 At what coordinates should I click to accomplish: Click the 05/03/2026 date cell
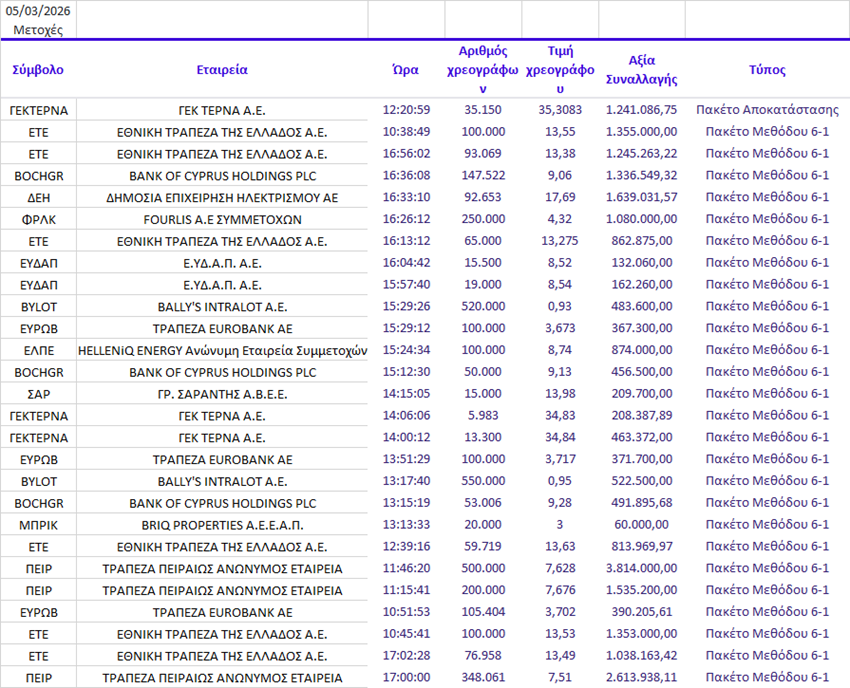pyautogui.click(x=38, y=10)
